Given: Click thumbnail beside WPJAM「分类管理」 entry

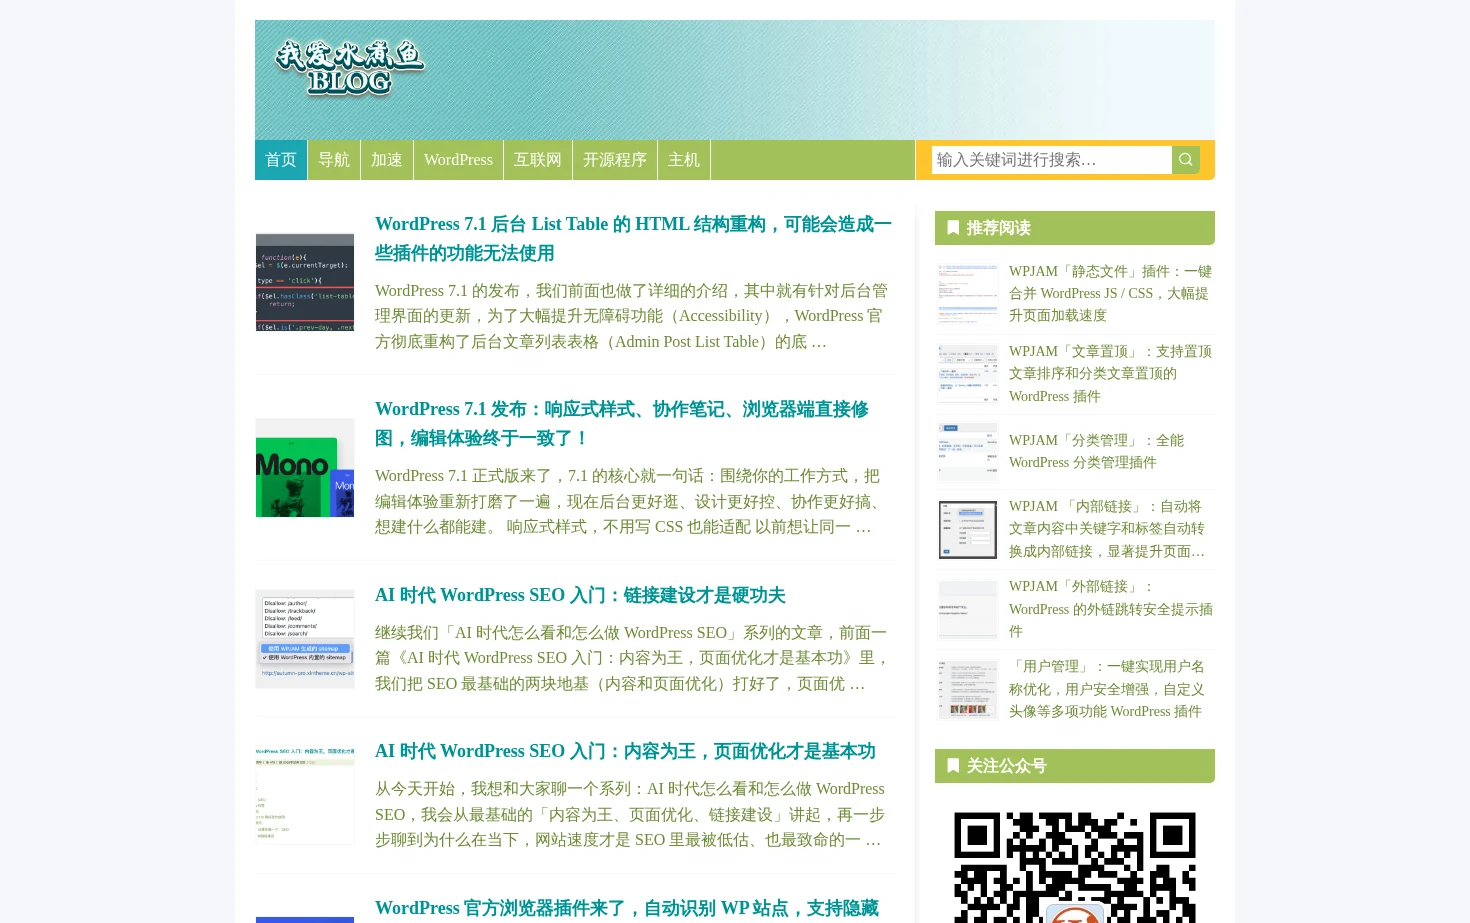Looking at the screenshot, I should [x=968, y=452].
